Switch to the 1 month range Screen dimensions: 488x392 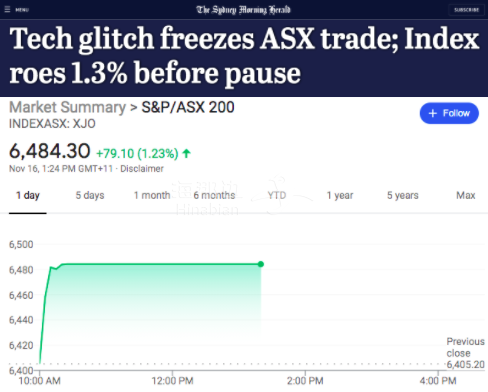click(152, 195)
